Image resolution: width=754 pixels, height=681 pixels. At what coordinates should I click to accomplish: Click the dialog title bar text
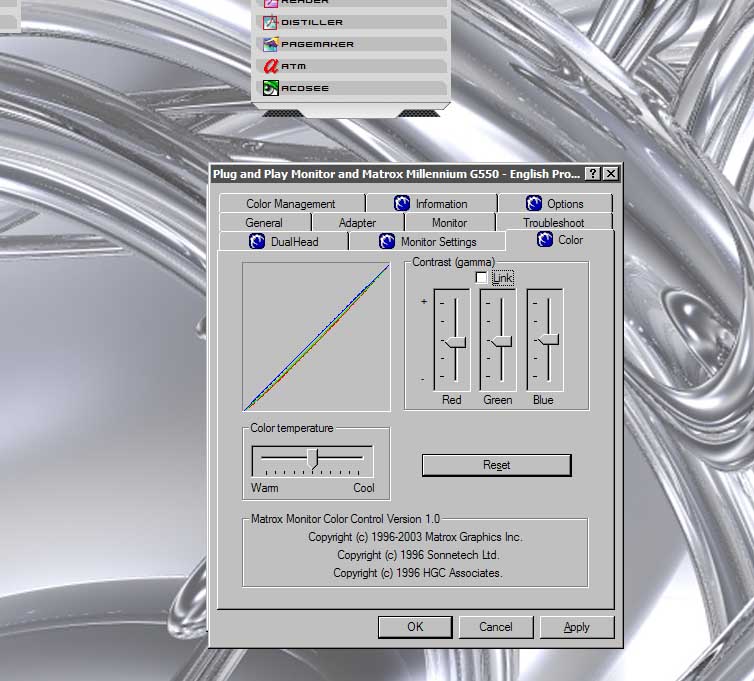tap(396, 174)
